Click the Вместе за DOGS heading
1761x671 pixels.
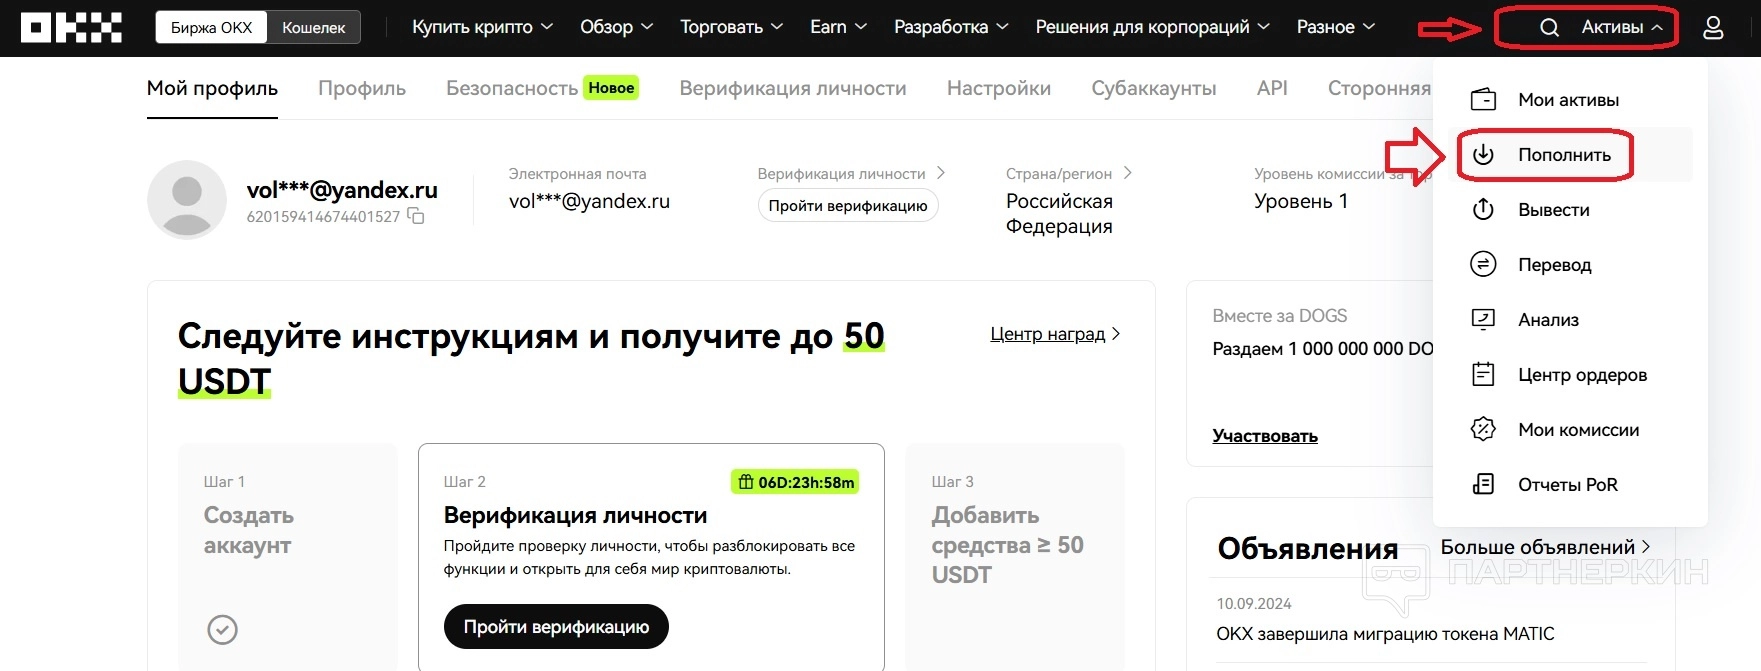coord(1279,316)
